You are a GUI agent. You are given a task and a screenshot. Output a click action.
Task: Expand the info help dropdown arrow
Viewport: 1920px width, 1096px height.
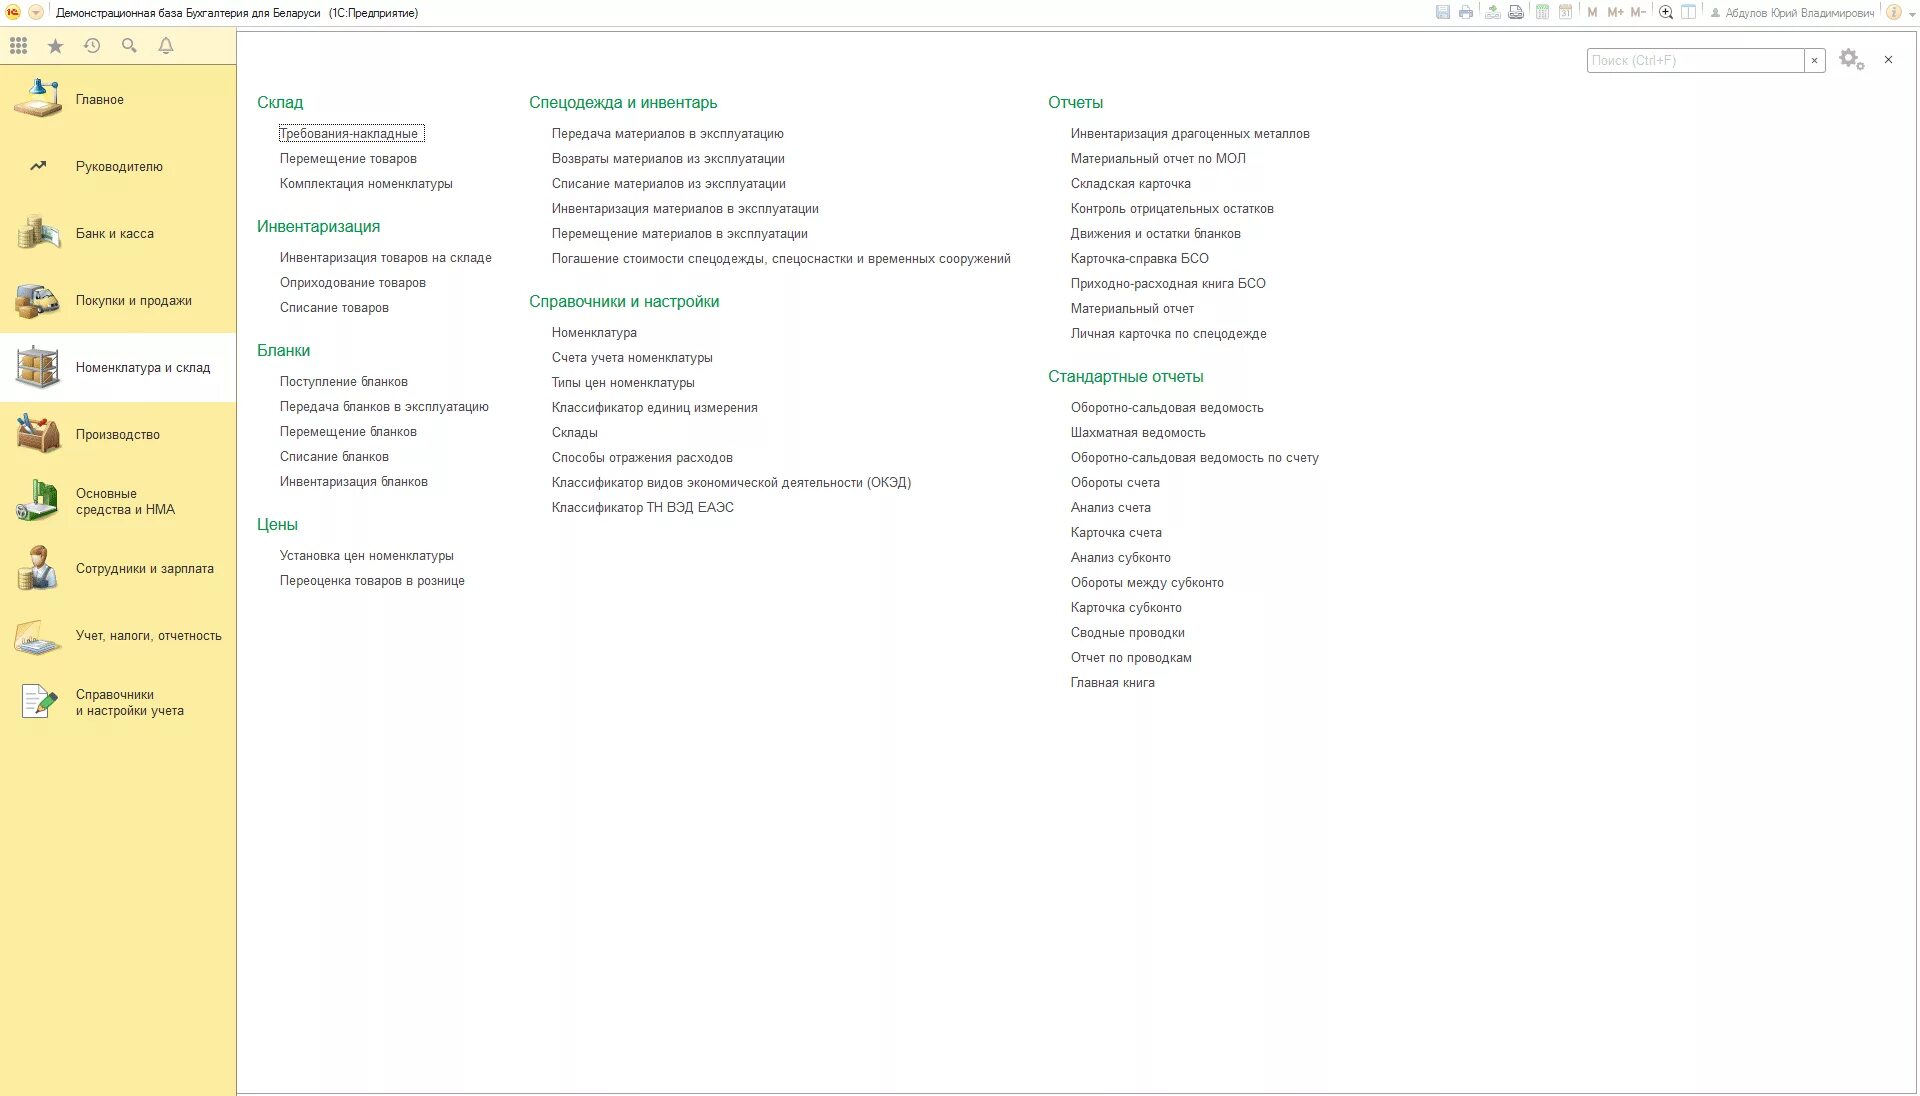pos(1911,13)
